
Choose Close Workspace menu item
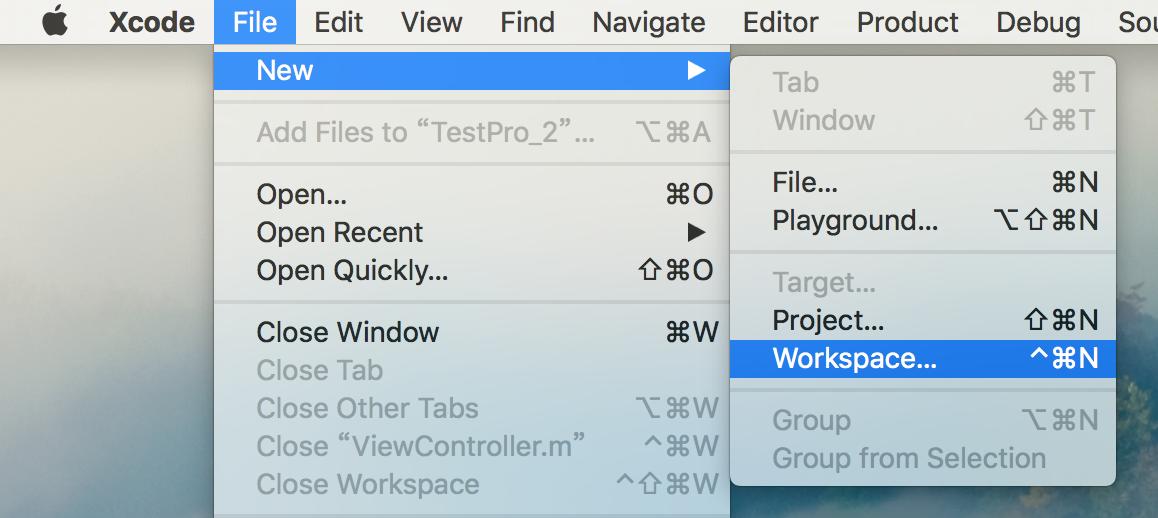[472, 485]
